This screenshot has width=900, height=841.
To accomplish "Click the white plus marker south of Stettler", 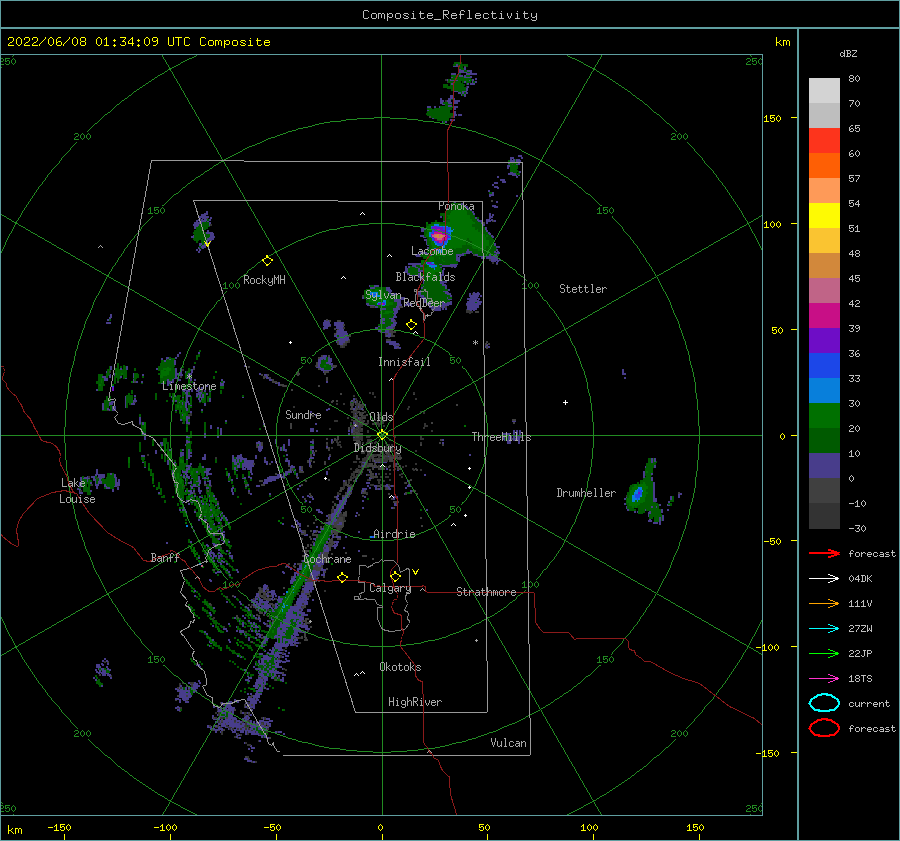I will pyautogui.click(x=565, y=402).
